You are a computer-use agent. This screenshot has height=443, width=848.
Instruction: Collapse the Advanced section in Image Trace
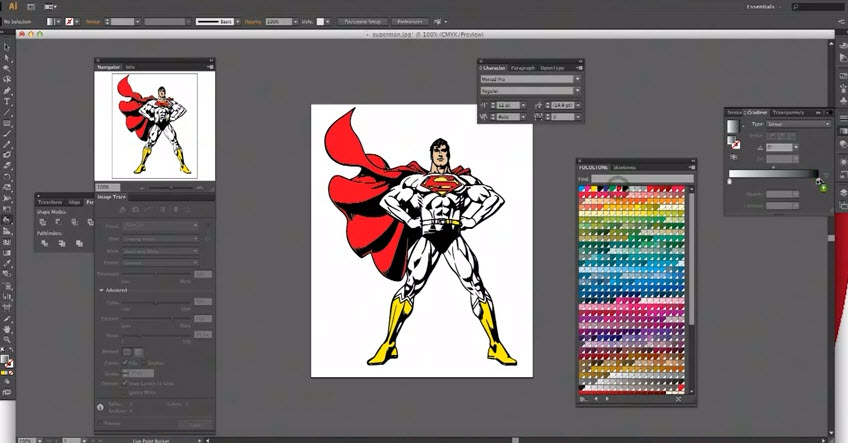click(x=101, y=290)
